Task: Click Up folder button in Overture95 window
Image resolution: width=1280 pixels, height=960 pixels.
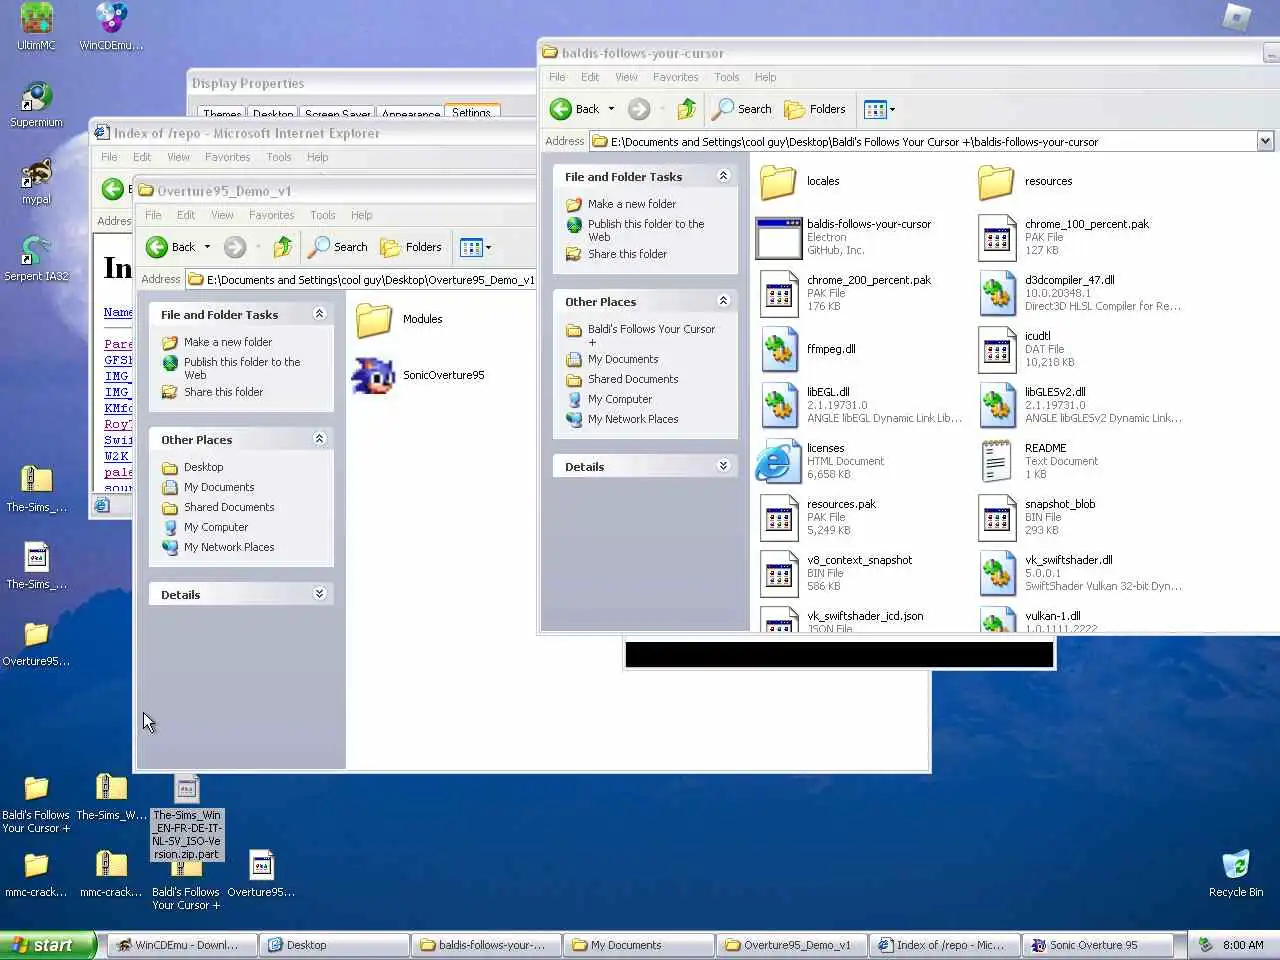Action: 283,247
